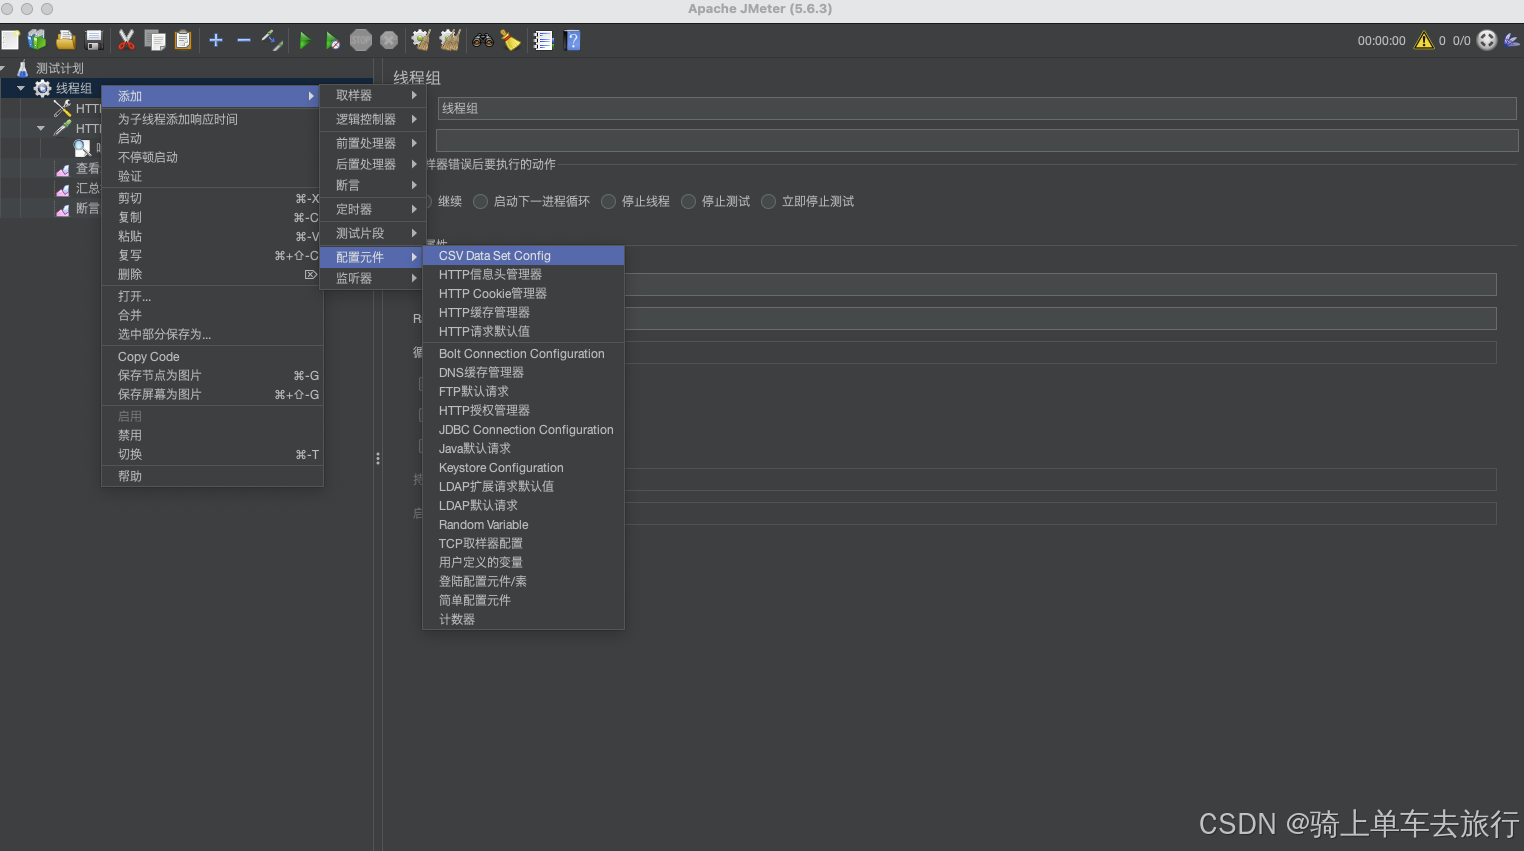The width and height of the screenshot is (1524, 851).
Task: Click the thread group gear icon
Action: pyautogui.click(x=42, y=88)
